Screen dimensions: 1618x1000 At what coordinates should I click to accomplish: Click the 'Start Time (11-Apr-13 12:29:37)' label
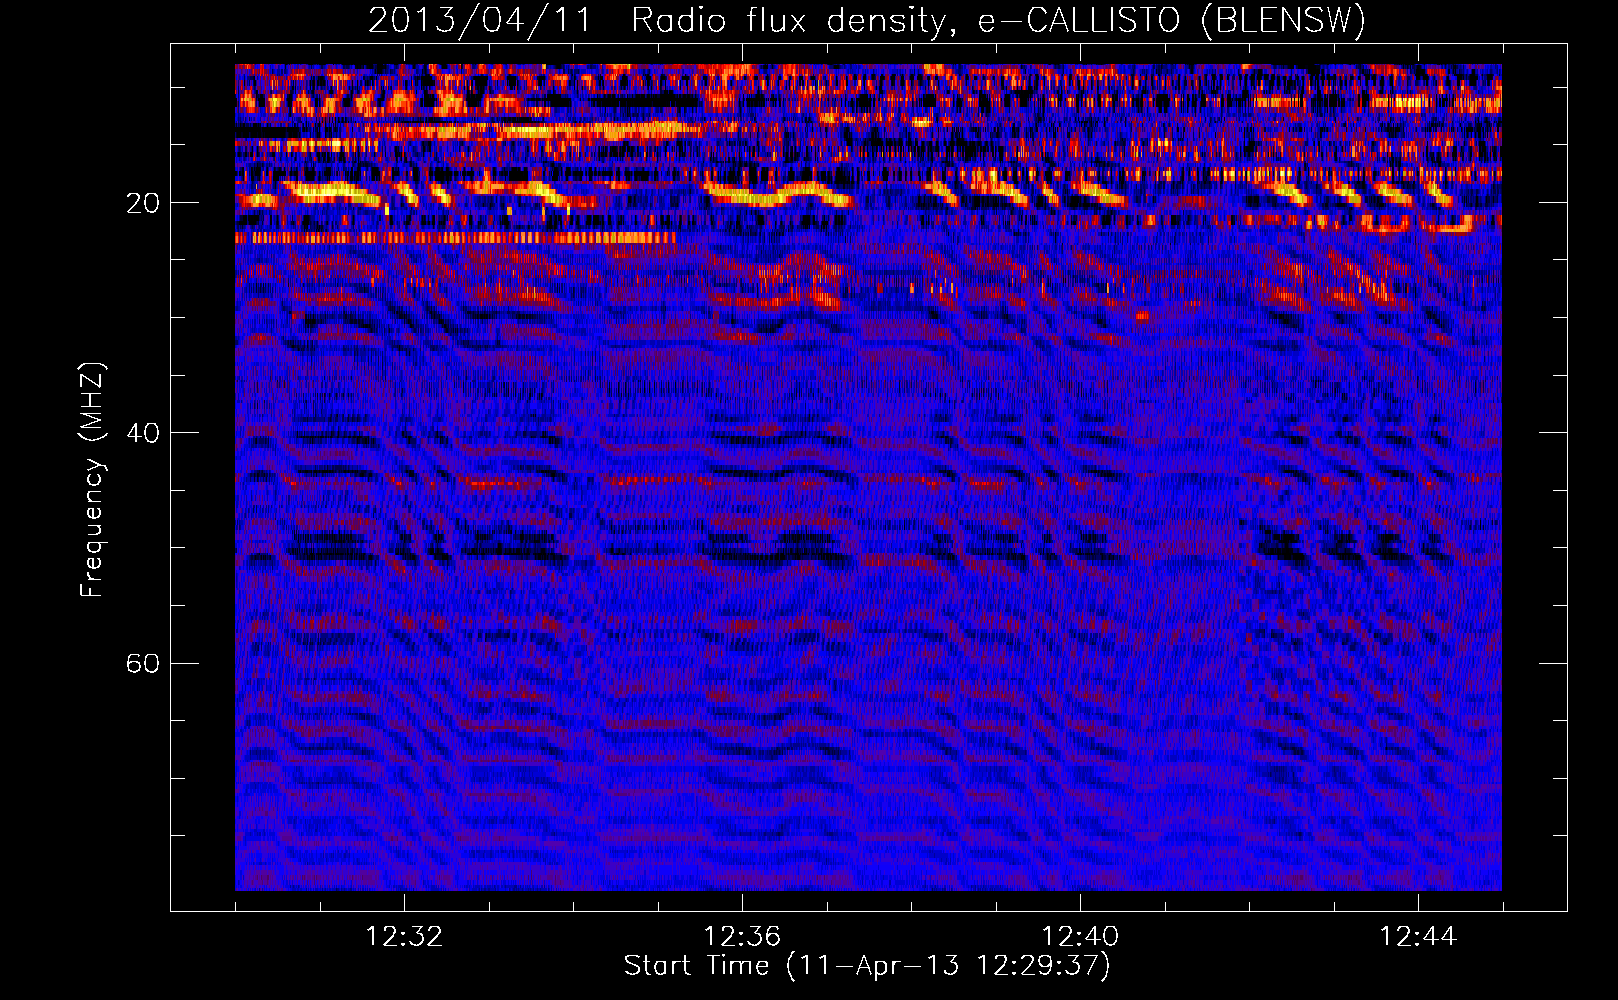pyautogui.click(x=867, y=966)
